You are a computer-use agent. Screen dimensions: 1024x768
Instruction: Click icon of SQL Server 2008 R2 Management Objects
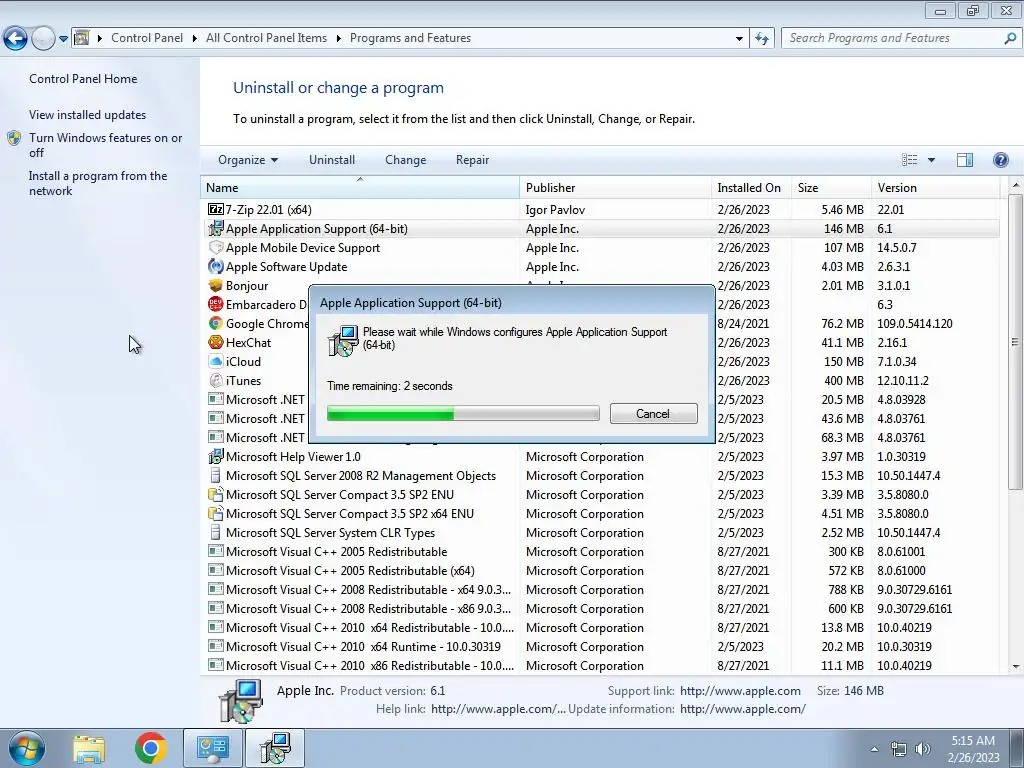coord(215,475)
